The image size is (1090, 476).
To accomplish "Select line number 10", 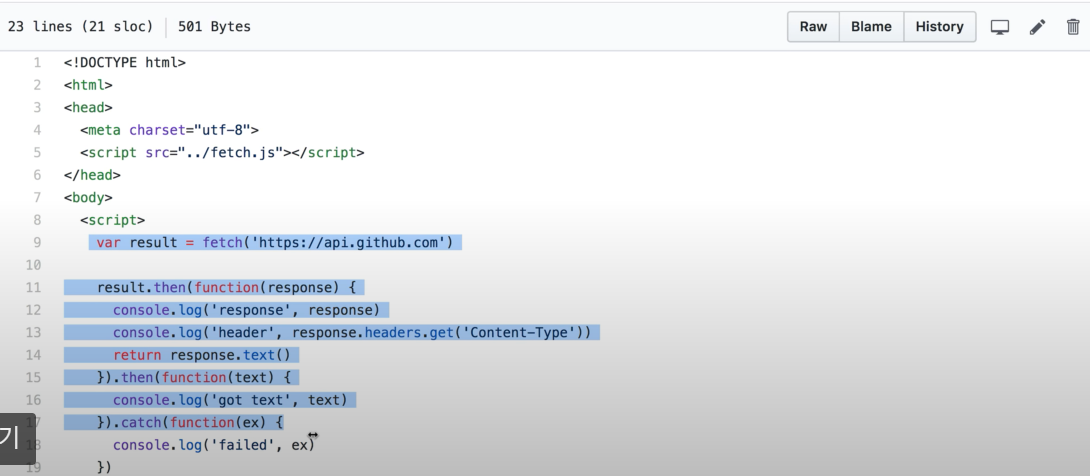I will pyautogui.click(x=33, y=265).
